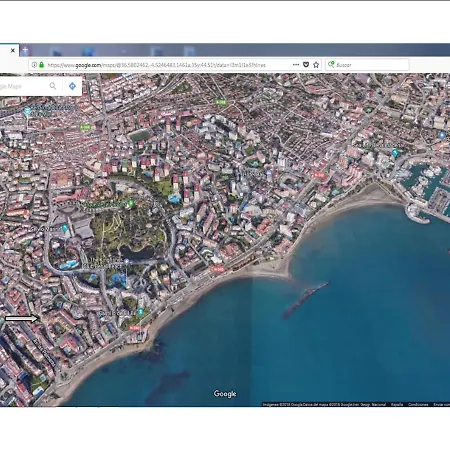The image size is (450, 450).
Task: Open page actions three-dots menu
Action: click(296, 65)
